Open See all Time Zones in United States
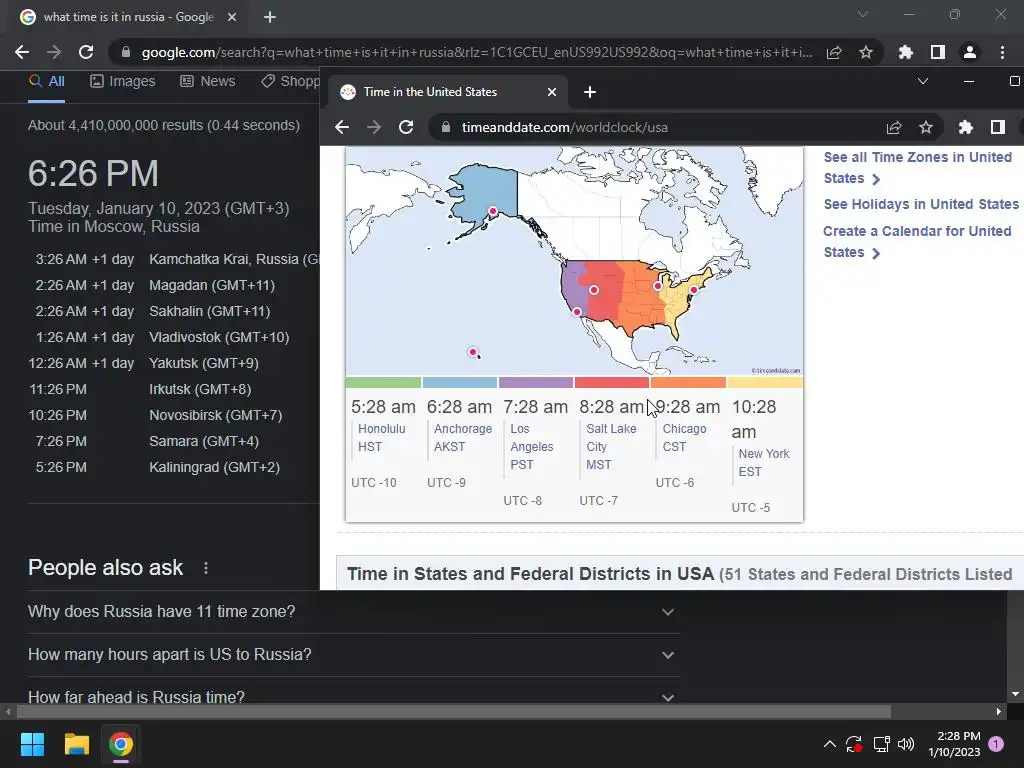The width and height of the screenshot is (1024, 768). (918, 167)
